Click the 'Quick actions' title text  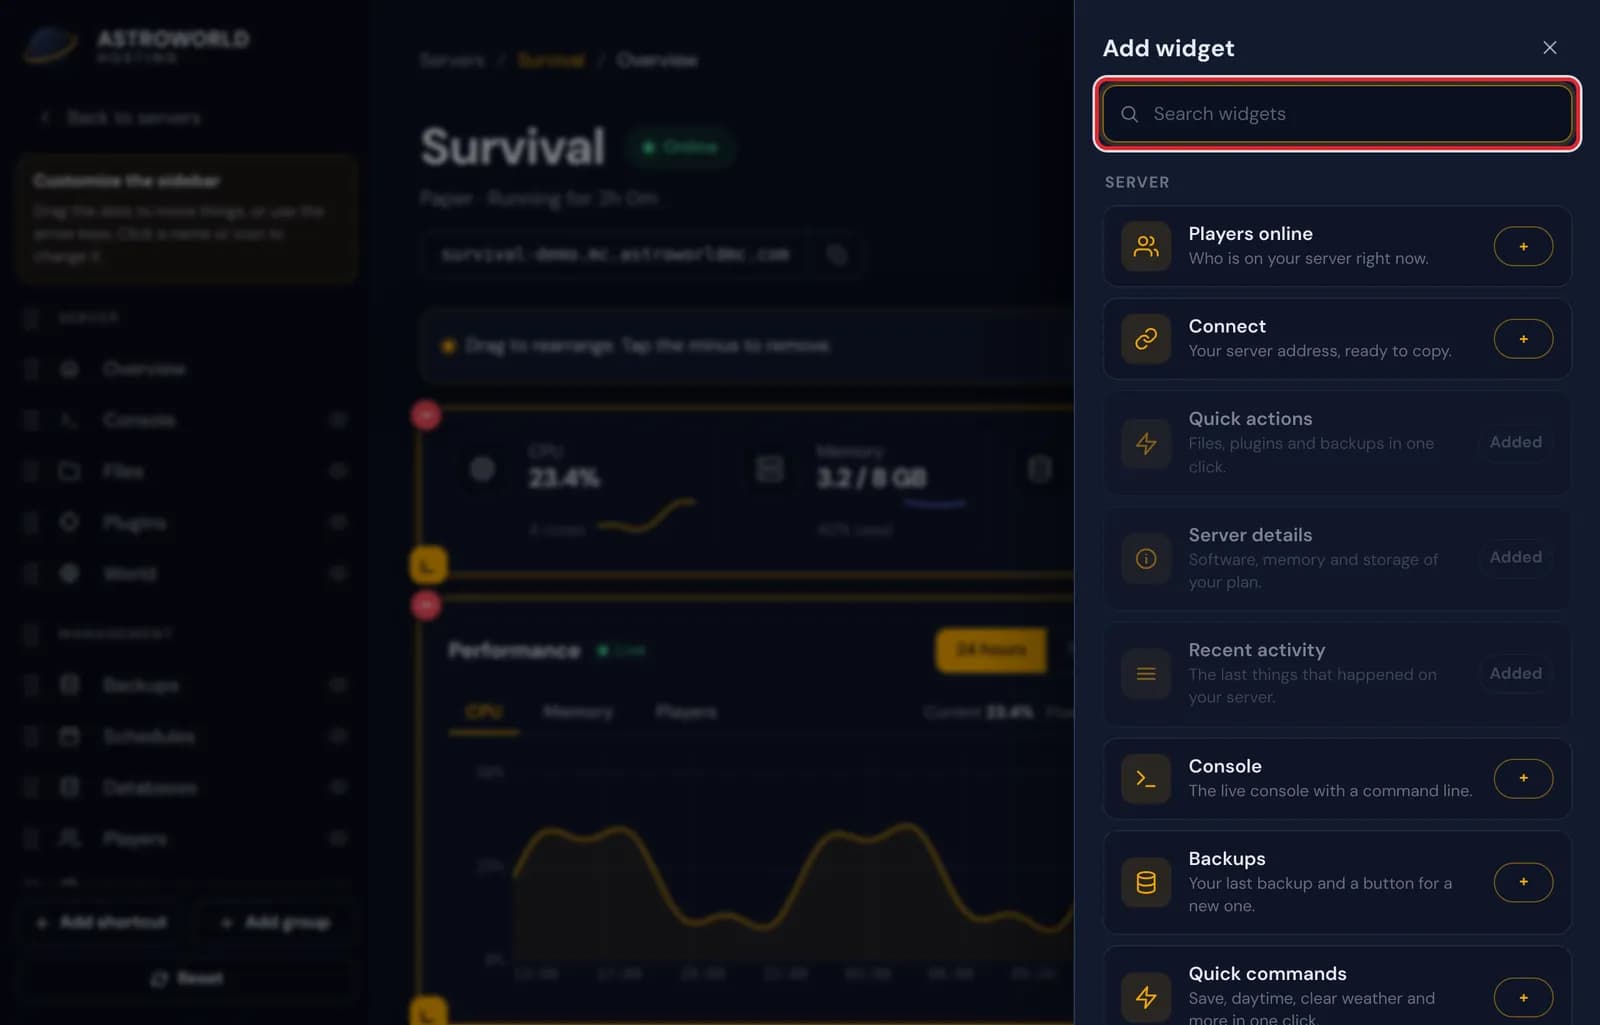point(1250,419)
